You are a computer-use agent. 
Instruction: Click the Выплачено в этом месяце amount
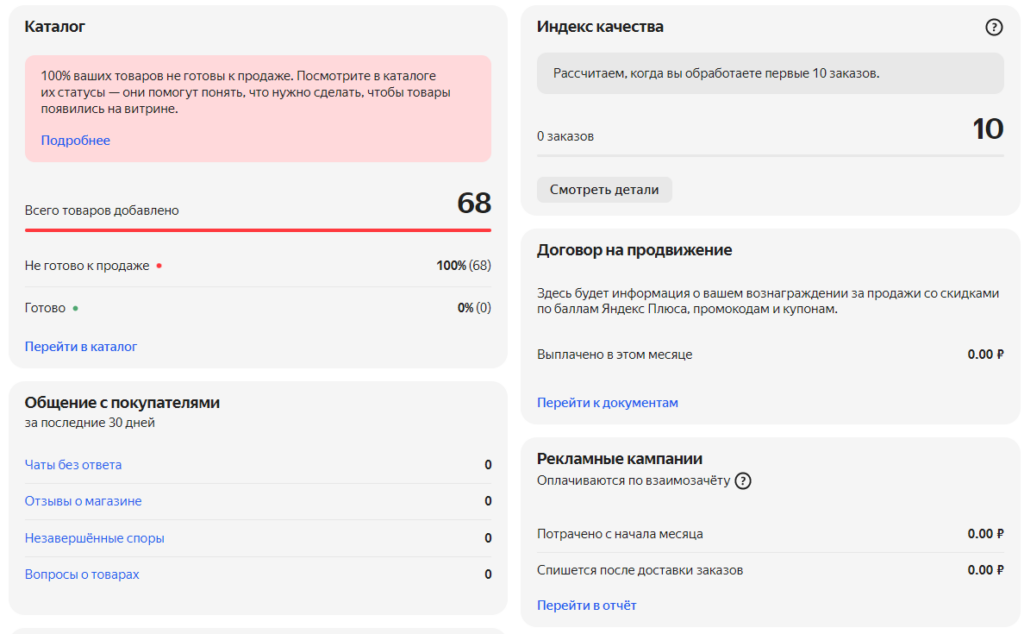click(x=985, y=355)
